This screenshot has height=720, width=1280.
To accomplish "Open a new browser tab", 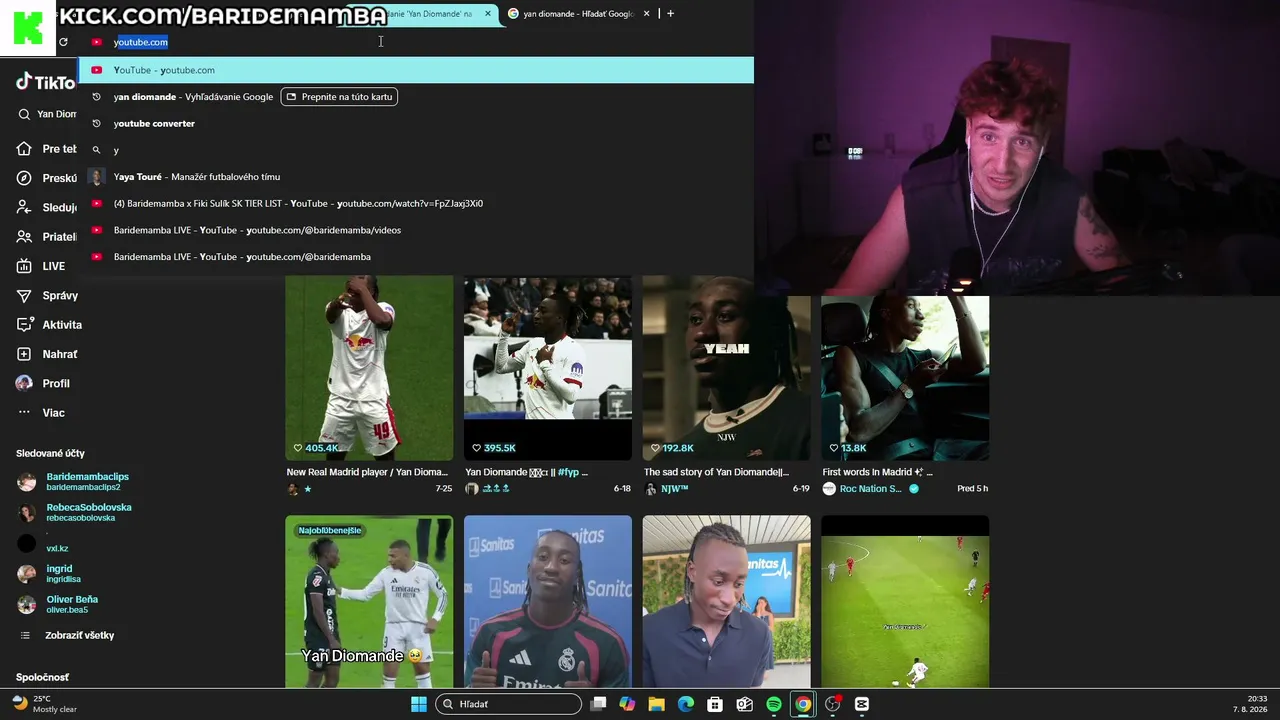I will [670, 14].
